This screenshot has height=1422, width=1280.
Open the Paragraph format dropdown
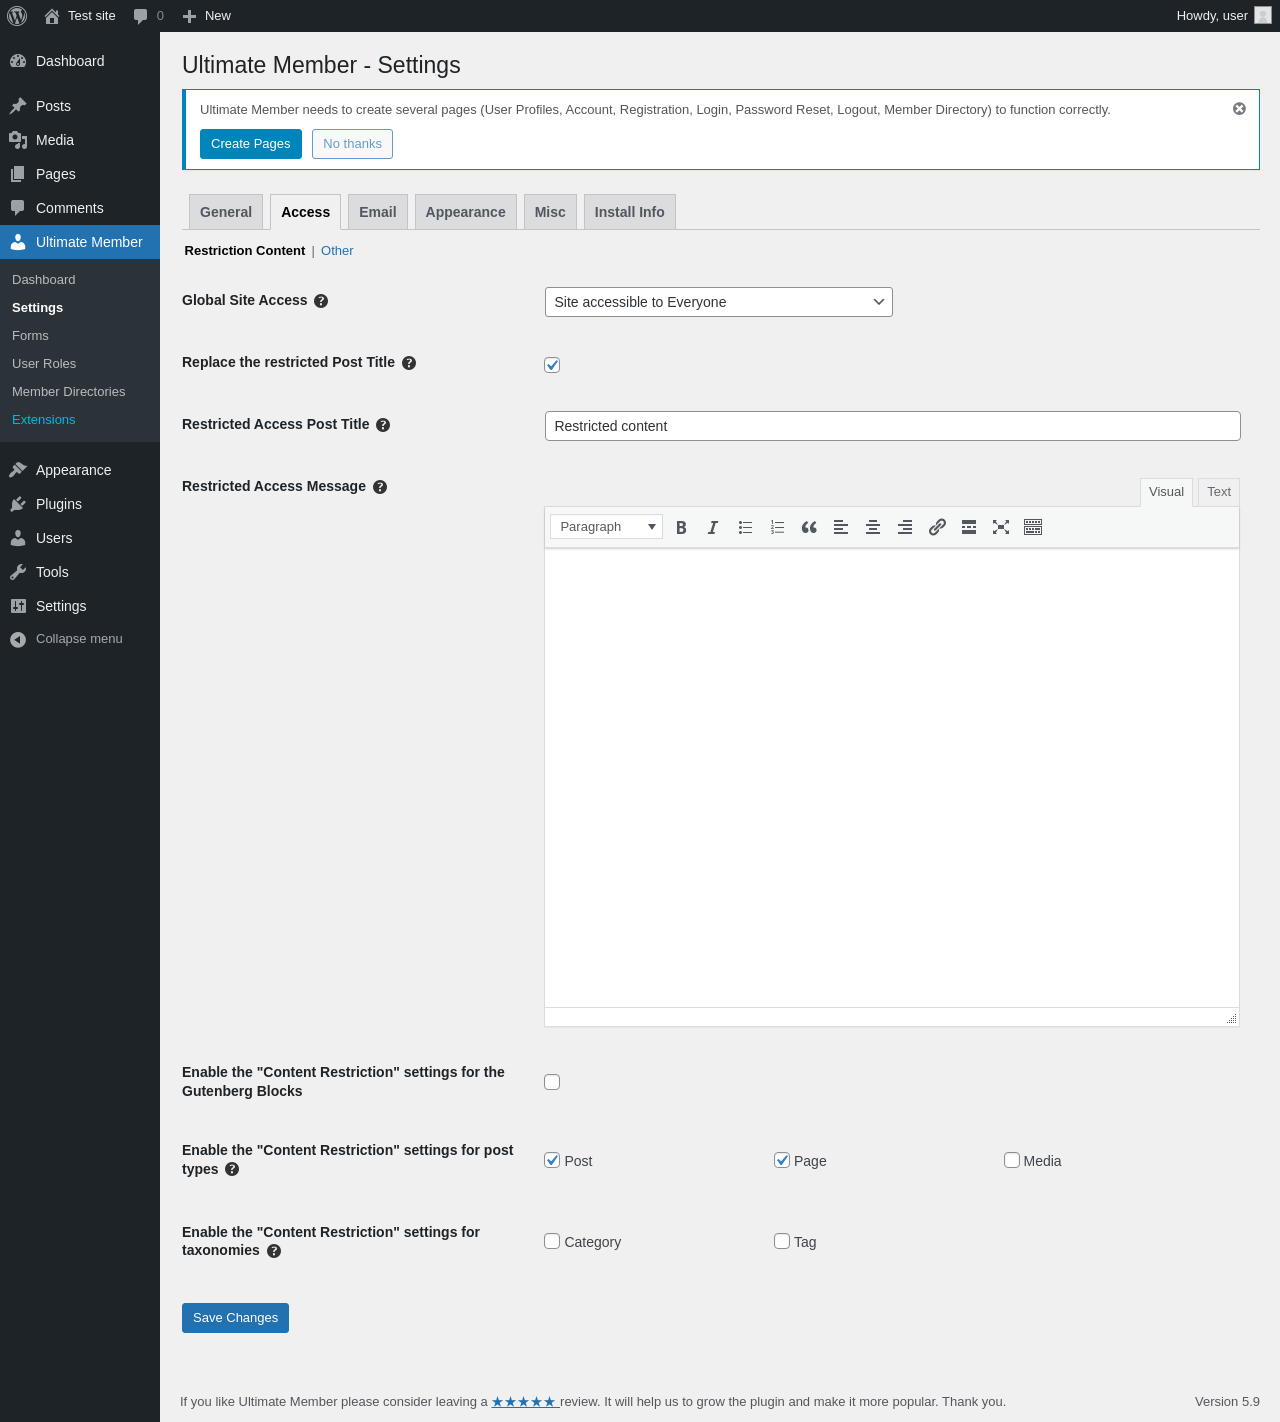pyautogui.click(x=606, y=527)
